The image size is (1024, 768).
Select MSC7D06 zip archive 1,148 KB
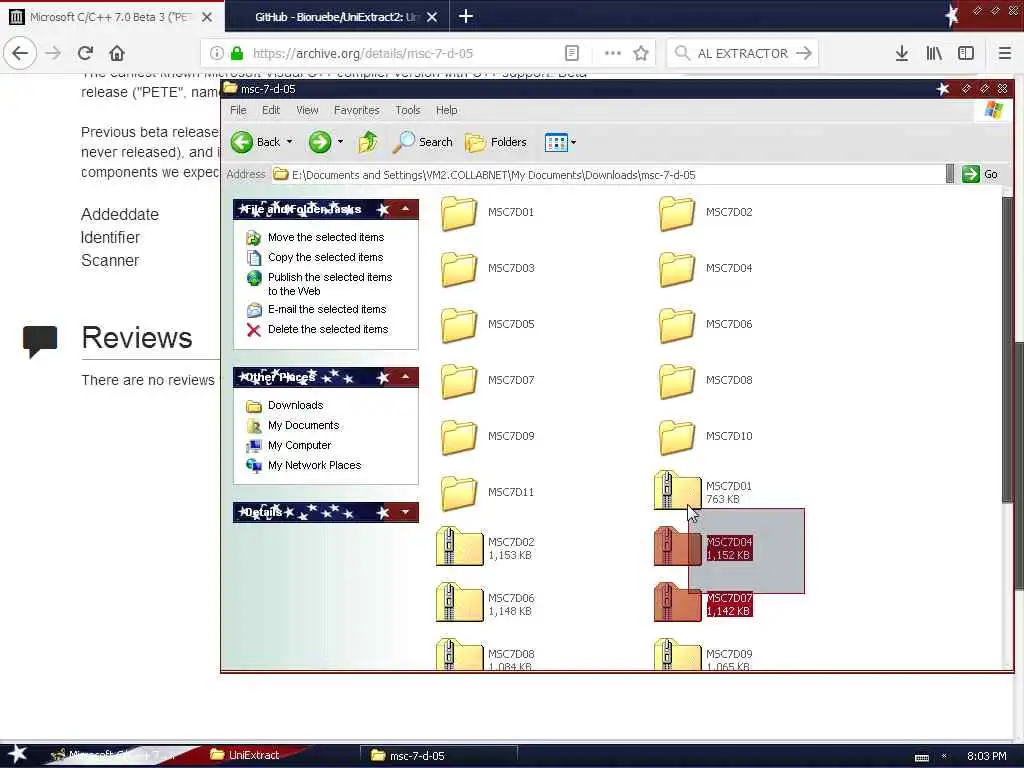coord(459,603)
